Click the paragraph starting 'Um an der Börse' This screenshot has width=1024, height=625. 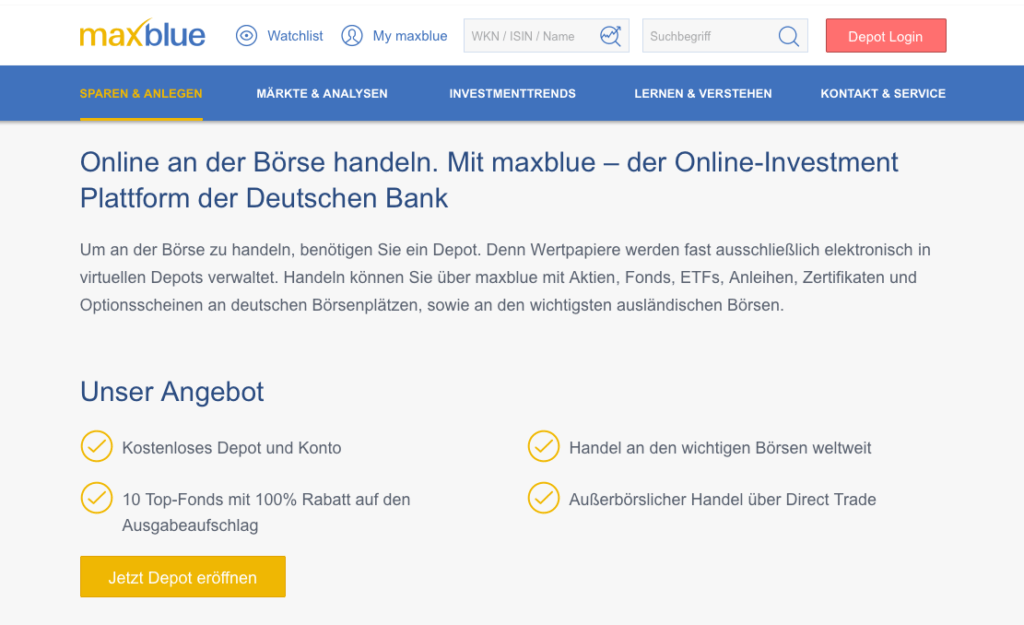click(x=505, y=278)
